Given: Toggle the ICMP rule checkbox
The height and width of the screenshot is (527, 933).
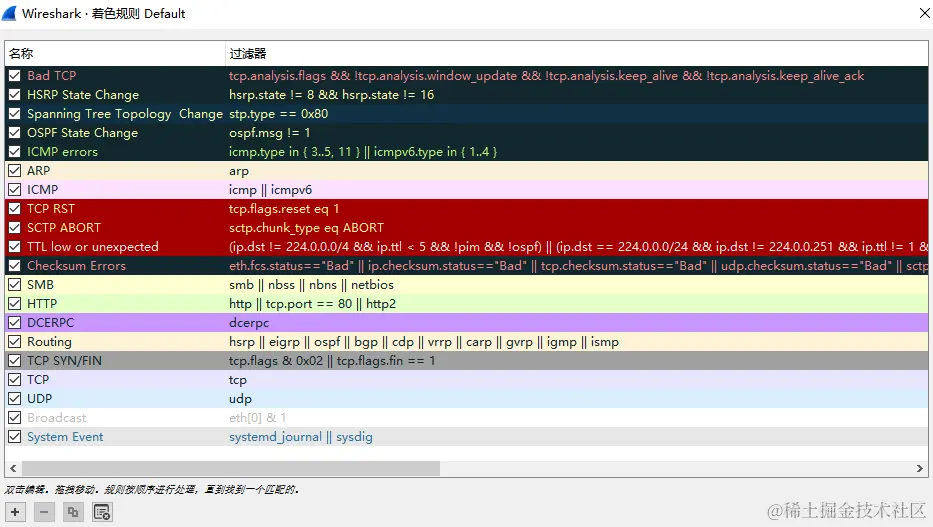Looking at the screenshot, I should 15,190.
